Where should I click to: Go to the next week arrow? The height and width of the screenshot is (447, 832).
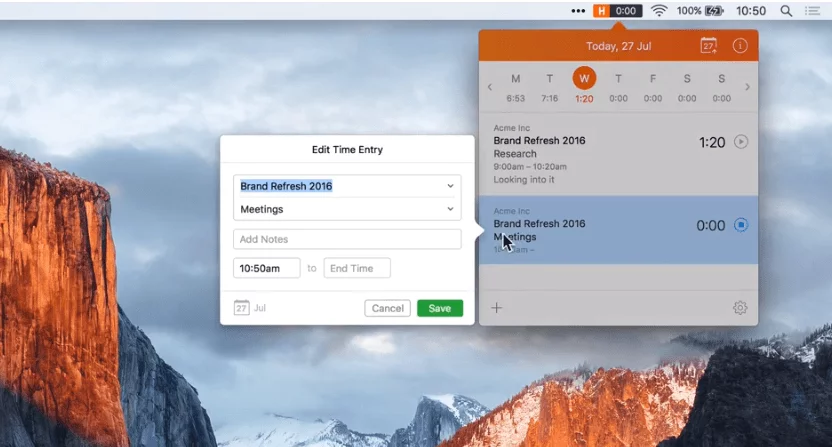[x=747, y=87]
